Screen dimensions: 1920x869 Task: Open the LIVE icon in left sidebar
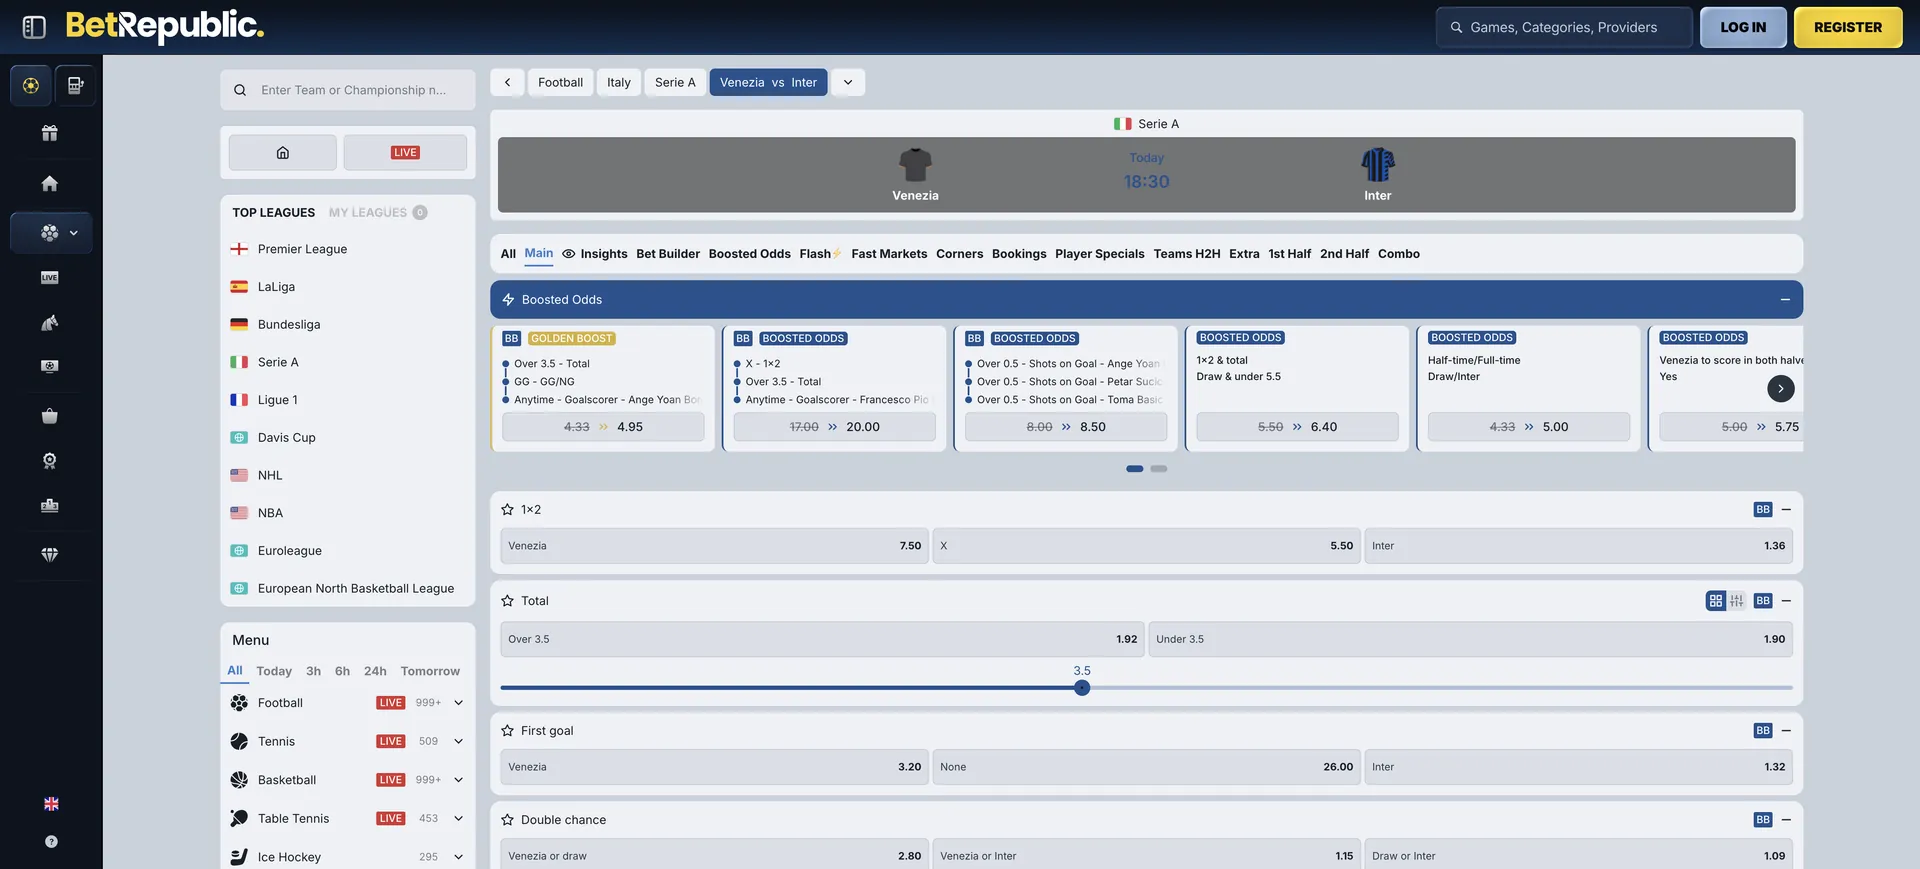49,277
